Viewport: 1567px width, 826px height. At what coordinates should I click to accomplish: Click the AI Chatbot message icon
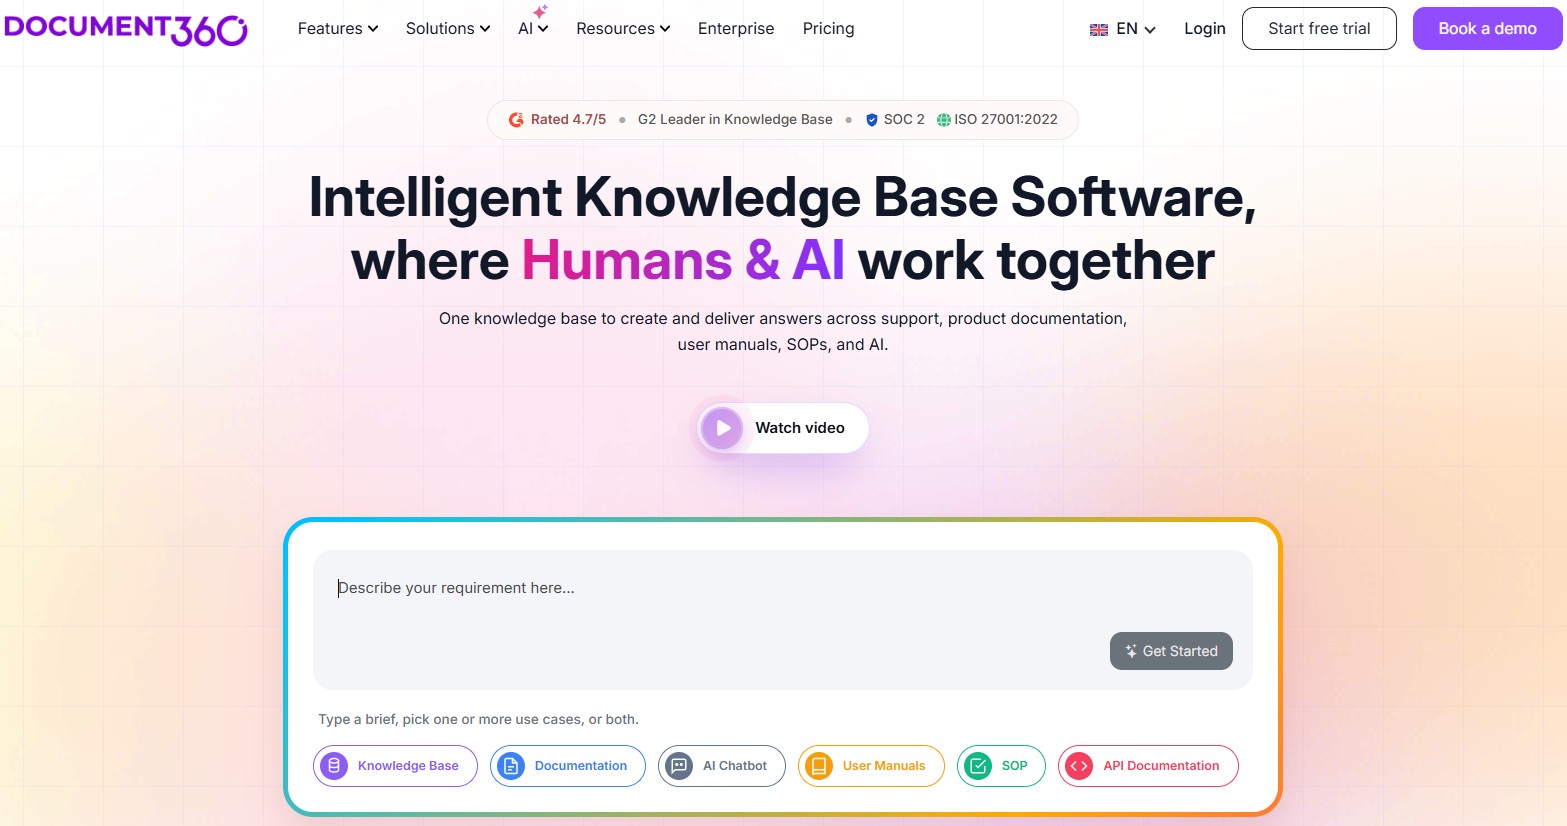(x=679, y=766)
